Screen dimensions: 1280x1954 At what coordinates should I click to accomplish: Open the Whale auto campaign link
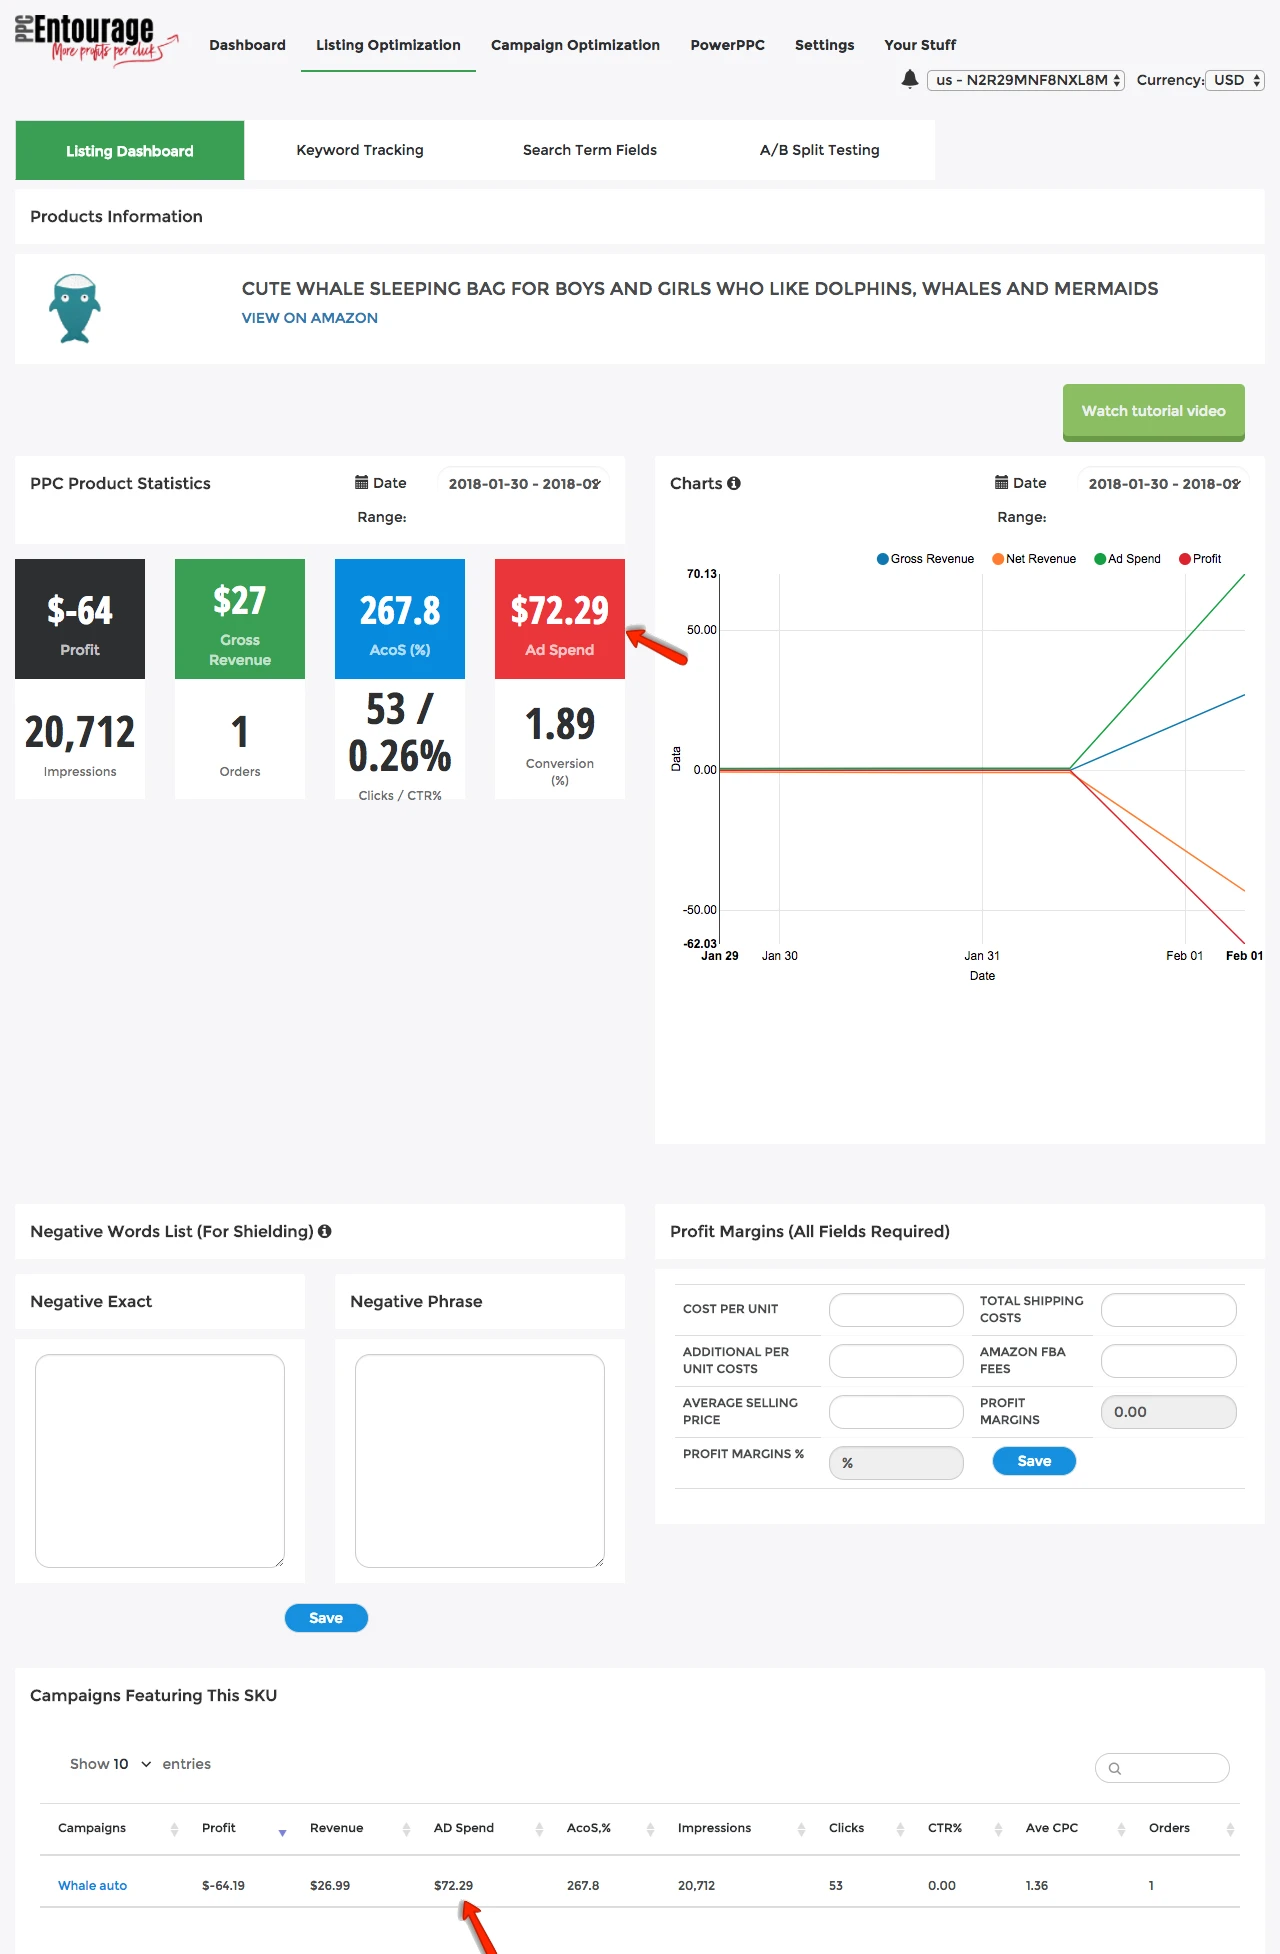pyautogui.click(x=92, y=1885)
